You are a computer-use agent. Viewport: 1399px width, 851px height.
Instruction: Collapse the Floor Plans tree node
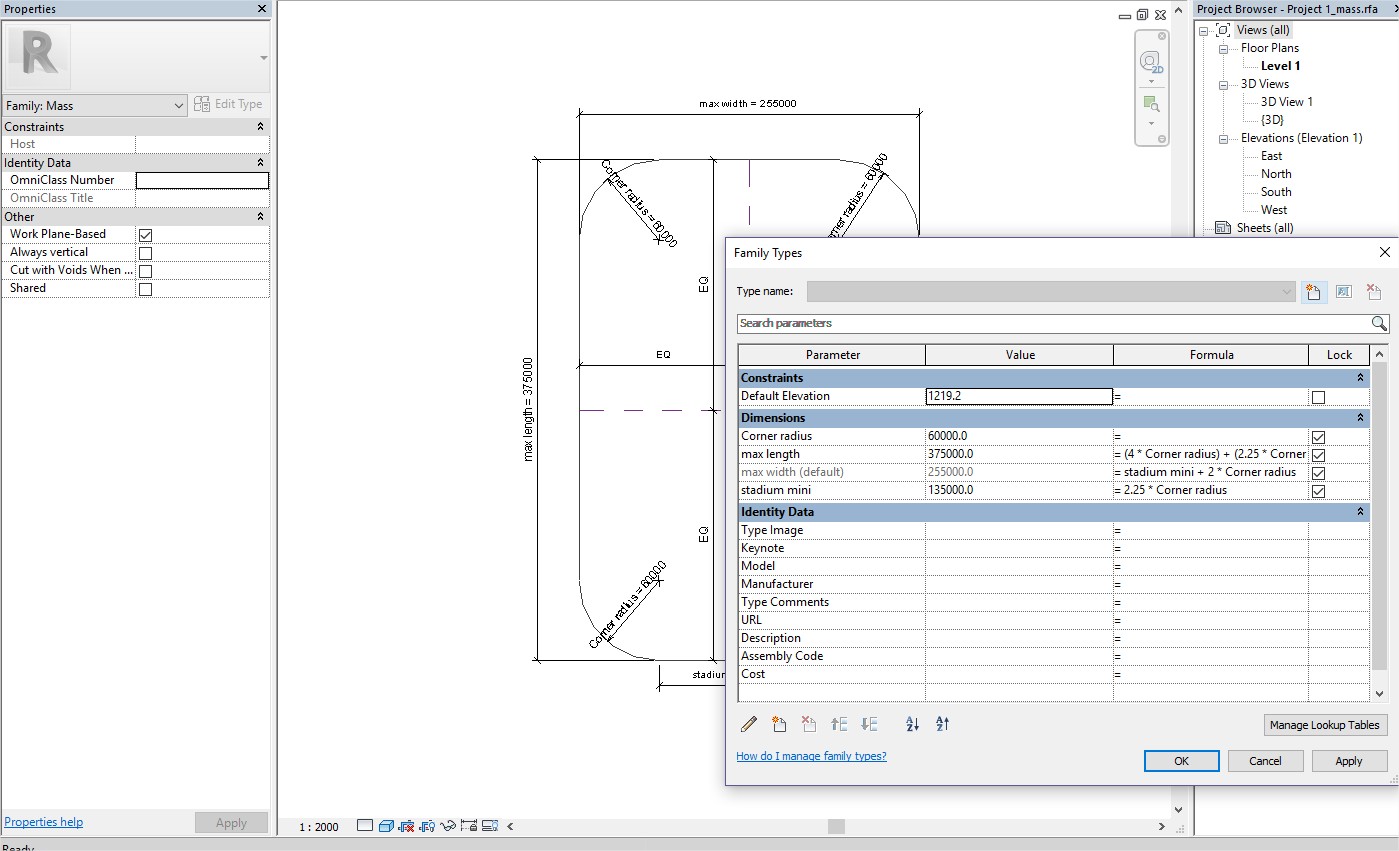pos(1222,48)
